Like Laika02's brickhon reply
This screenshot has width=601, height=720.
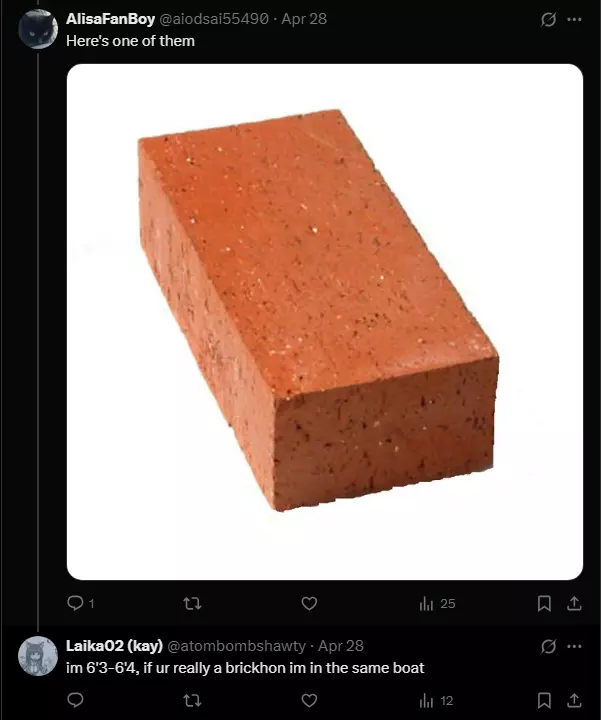(309, 700)
